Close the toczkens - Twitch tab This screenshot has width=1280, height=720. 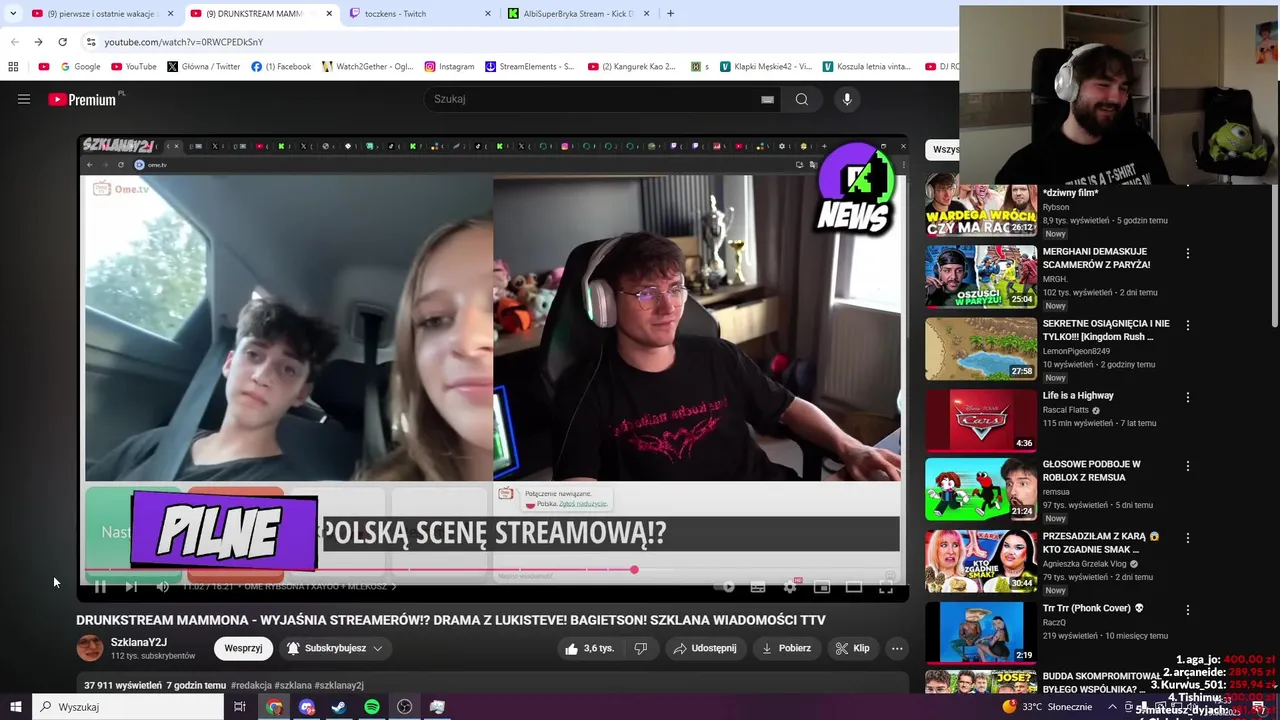pyautogui.click(x=488, y=14)
